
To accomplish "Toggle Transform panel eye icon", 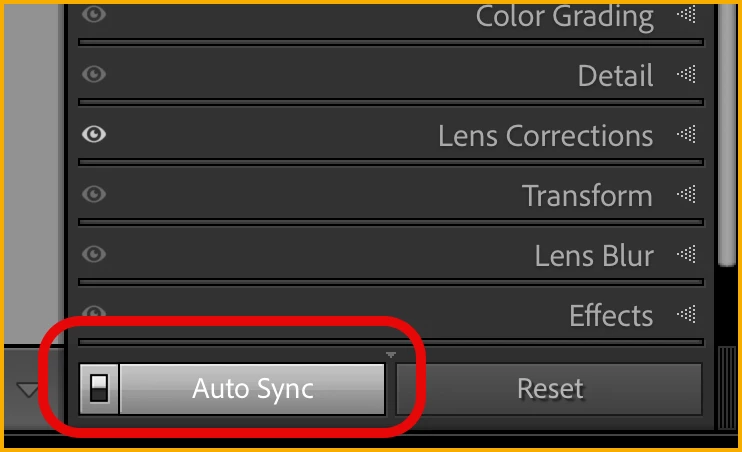I will (94, 194).
